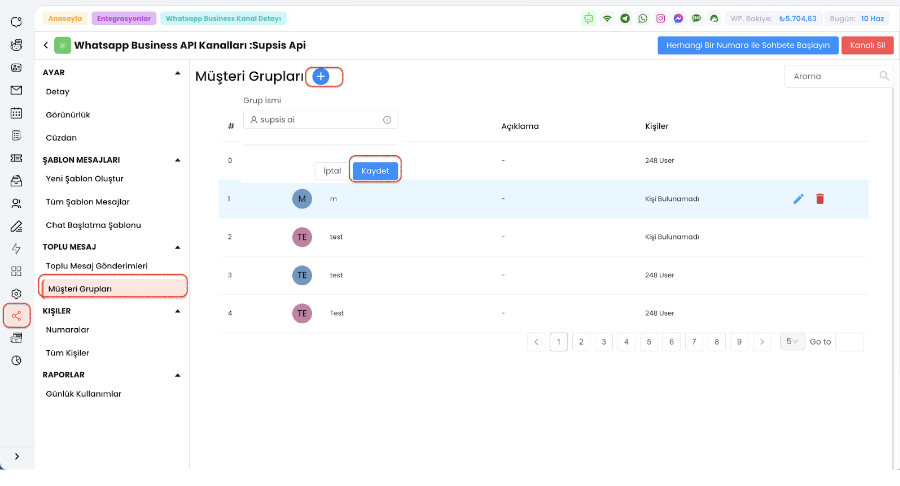Delete group "m" with the trash icon
Viewport: 900px width, 486px height.
click(x=820, y=199)
